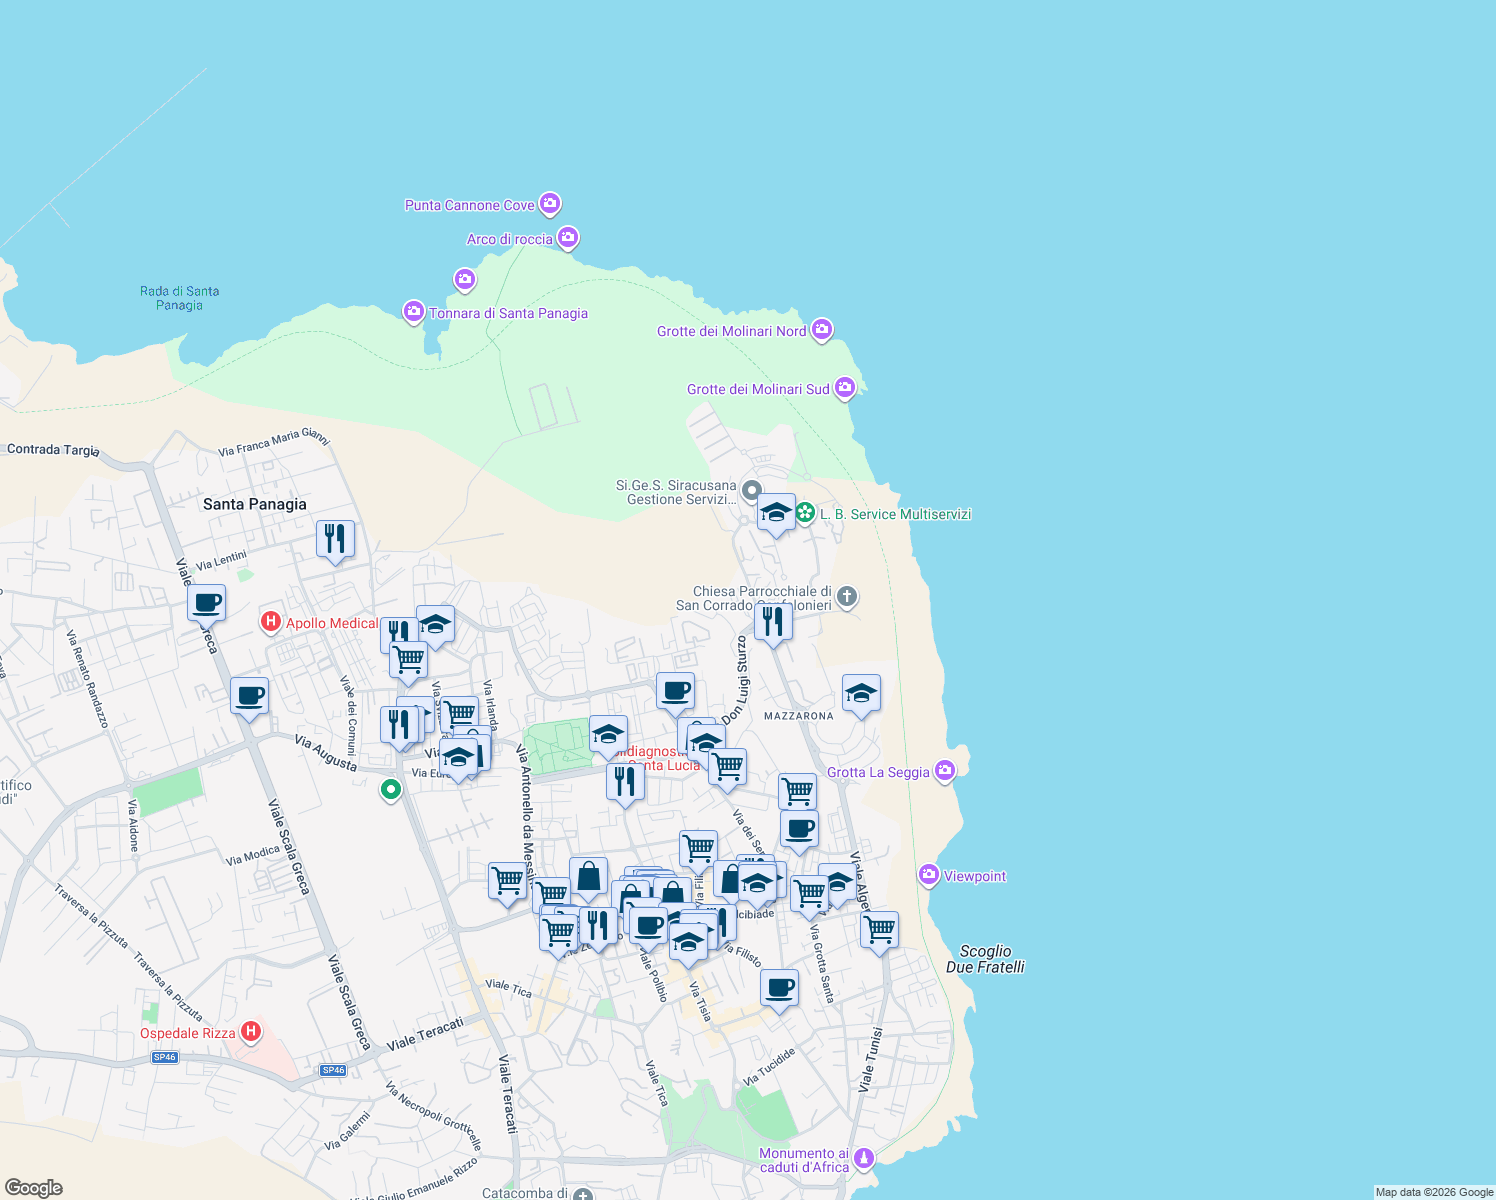1496x1200 pixels.
Task: Select the coffee cup icon near Via Augusta
Action: (249, 697)
